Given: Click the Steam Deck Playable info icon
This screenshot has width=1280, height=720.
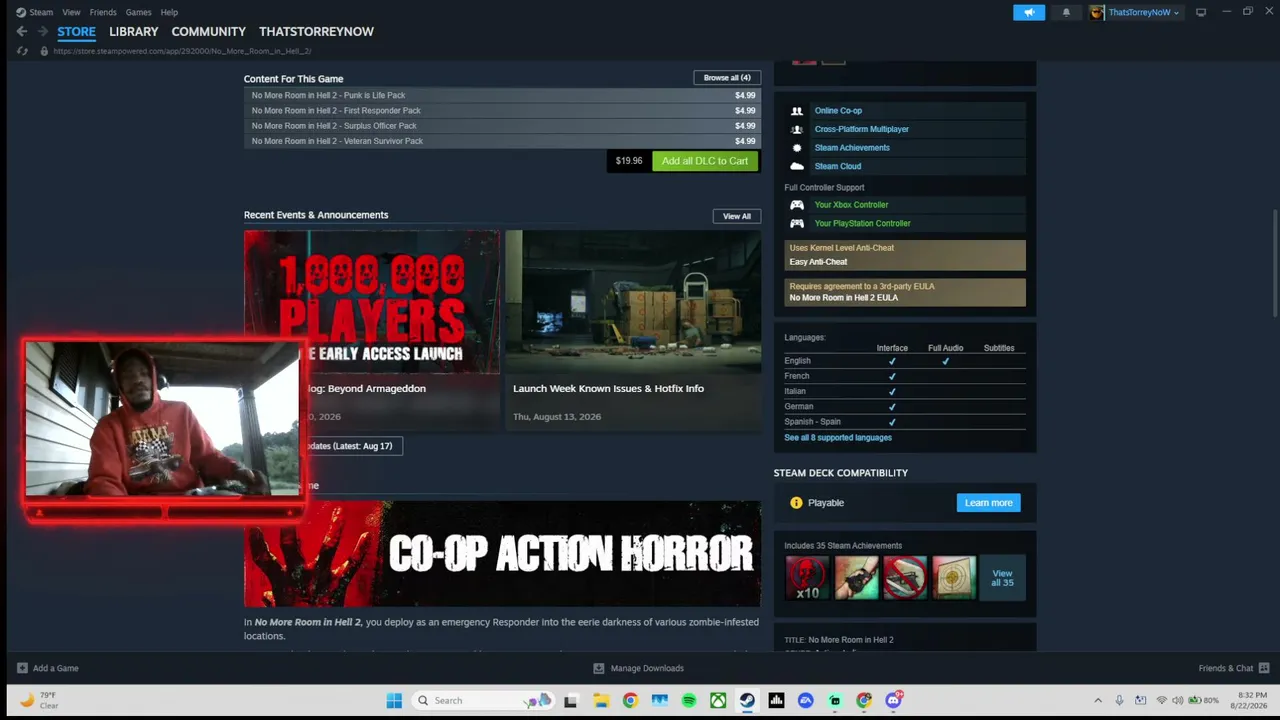Looking at the screenshot, I should click(x=796, y=503).
